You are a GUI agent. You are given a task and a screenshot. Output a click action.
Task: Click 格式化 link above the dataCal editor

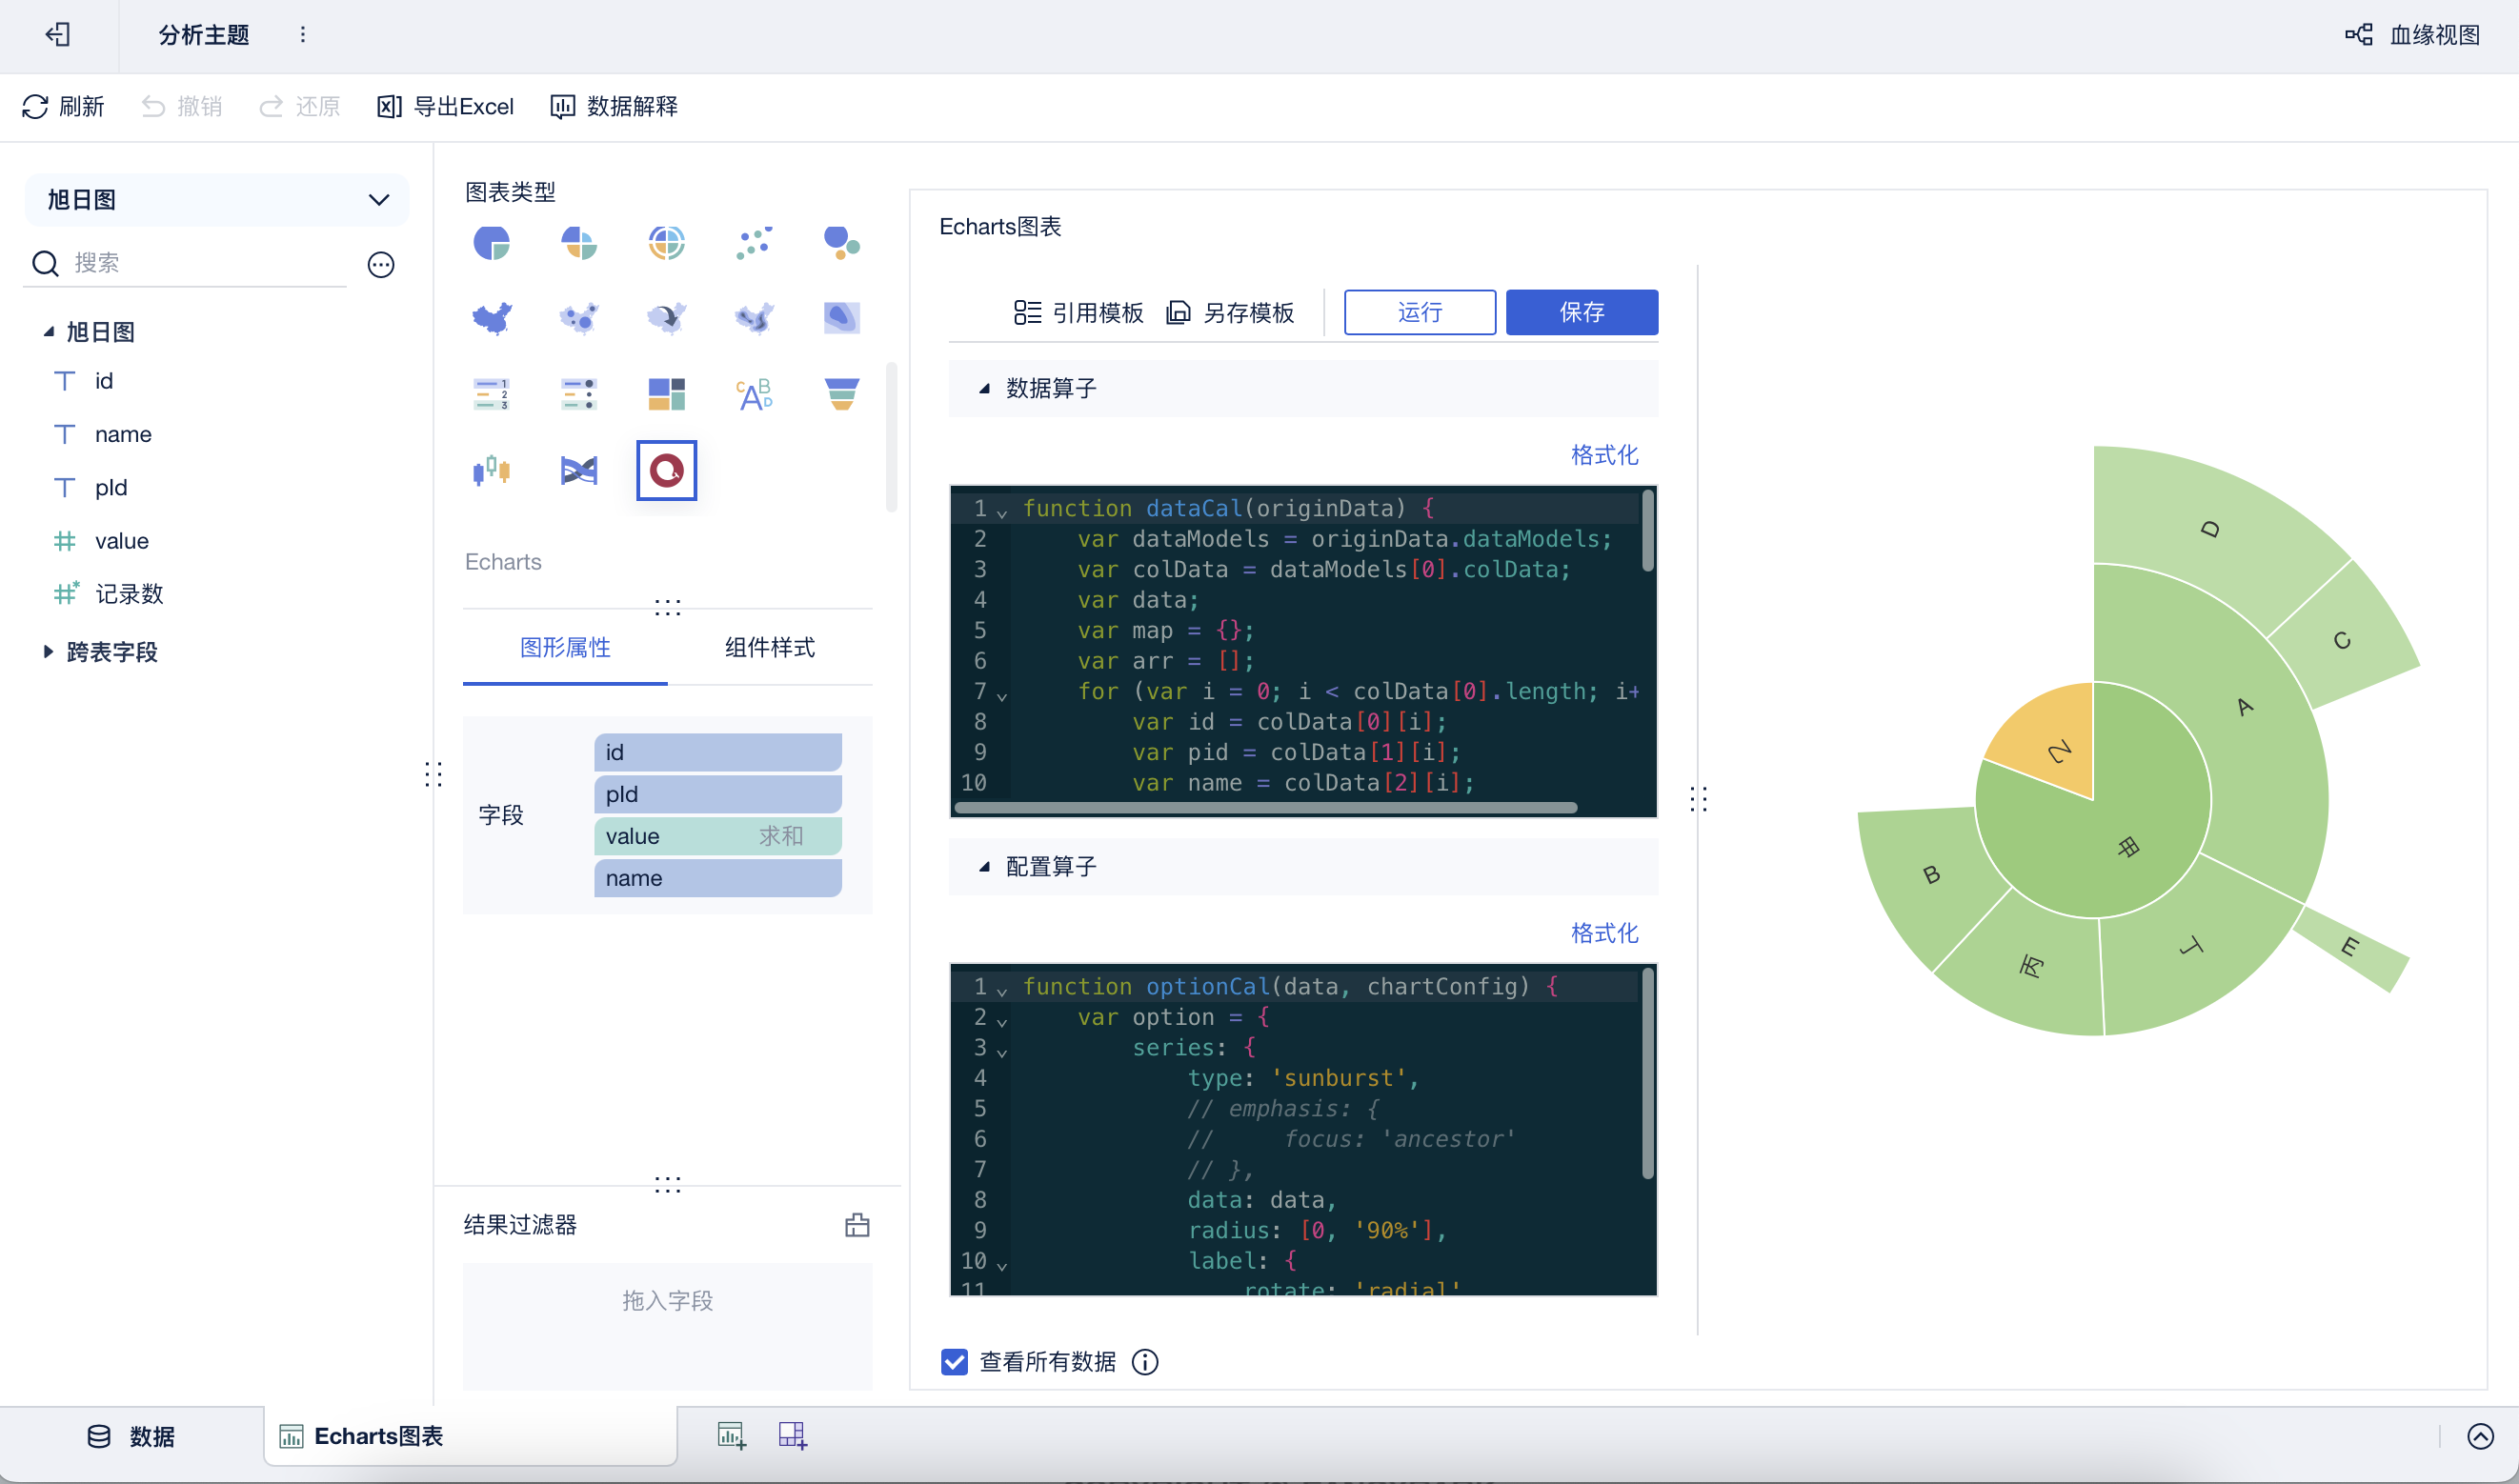(1603, 455)
